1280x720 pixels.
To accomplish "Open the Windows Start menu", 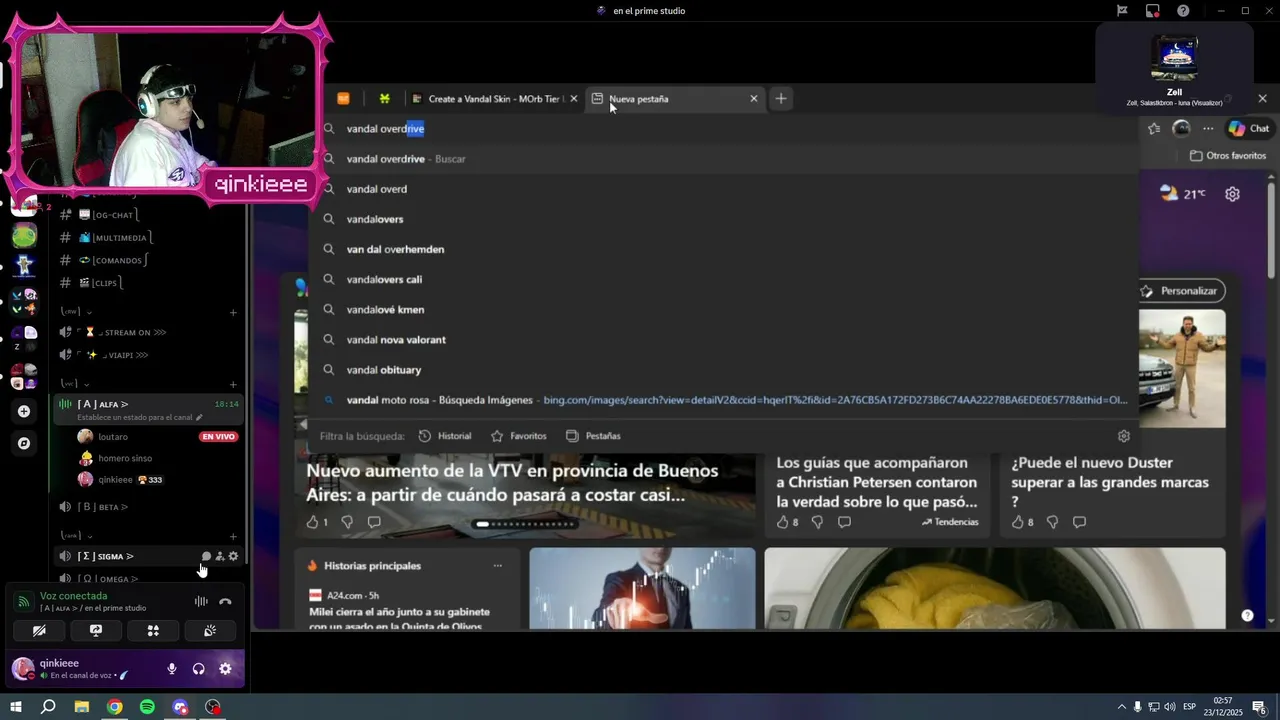I will click(16, 707).
